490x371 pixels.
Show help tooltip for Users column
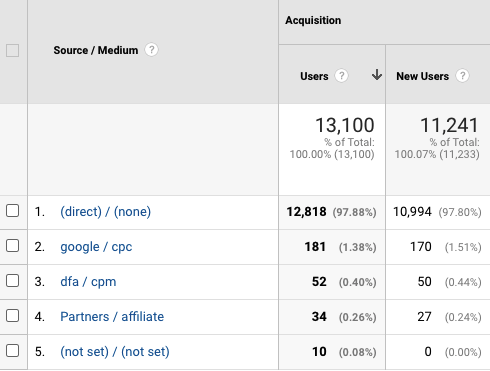point(341,76)
